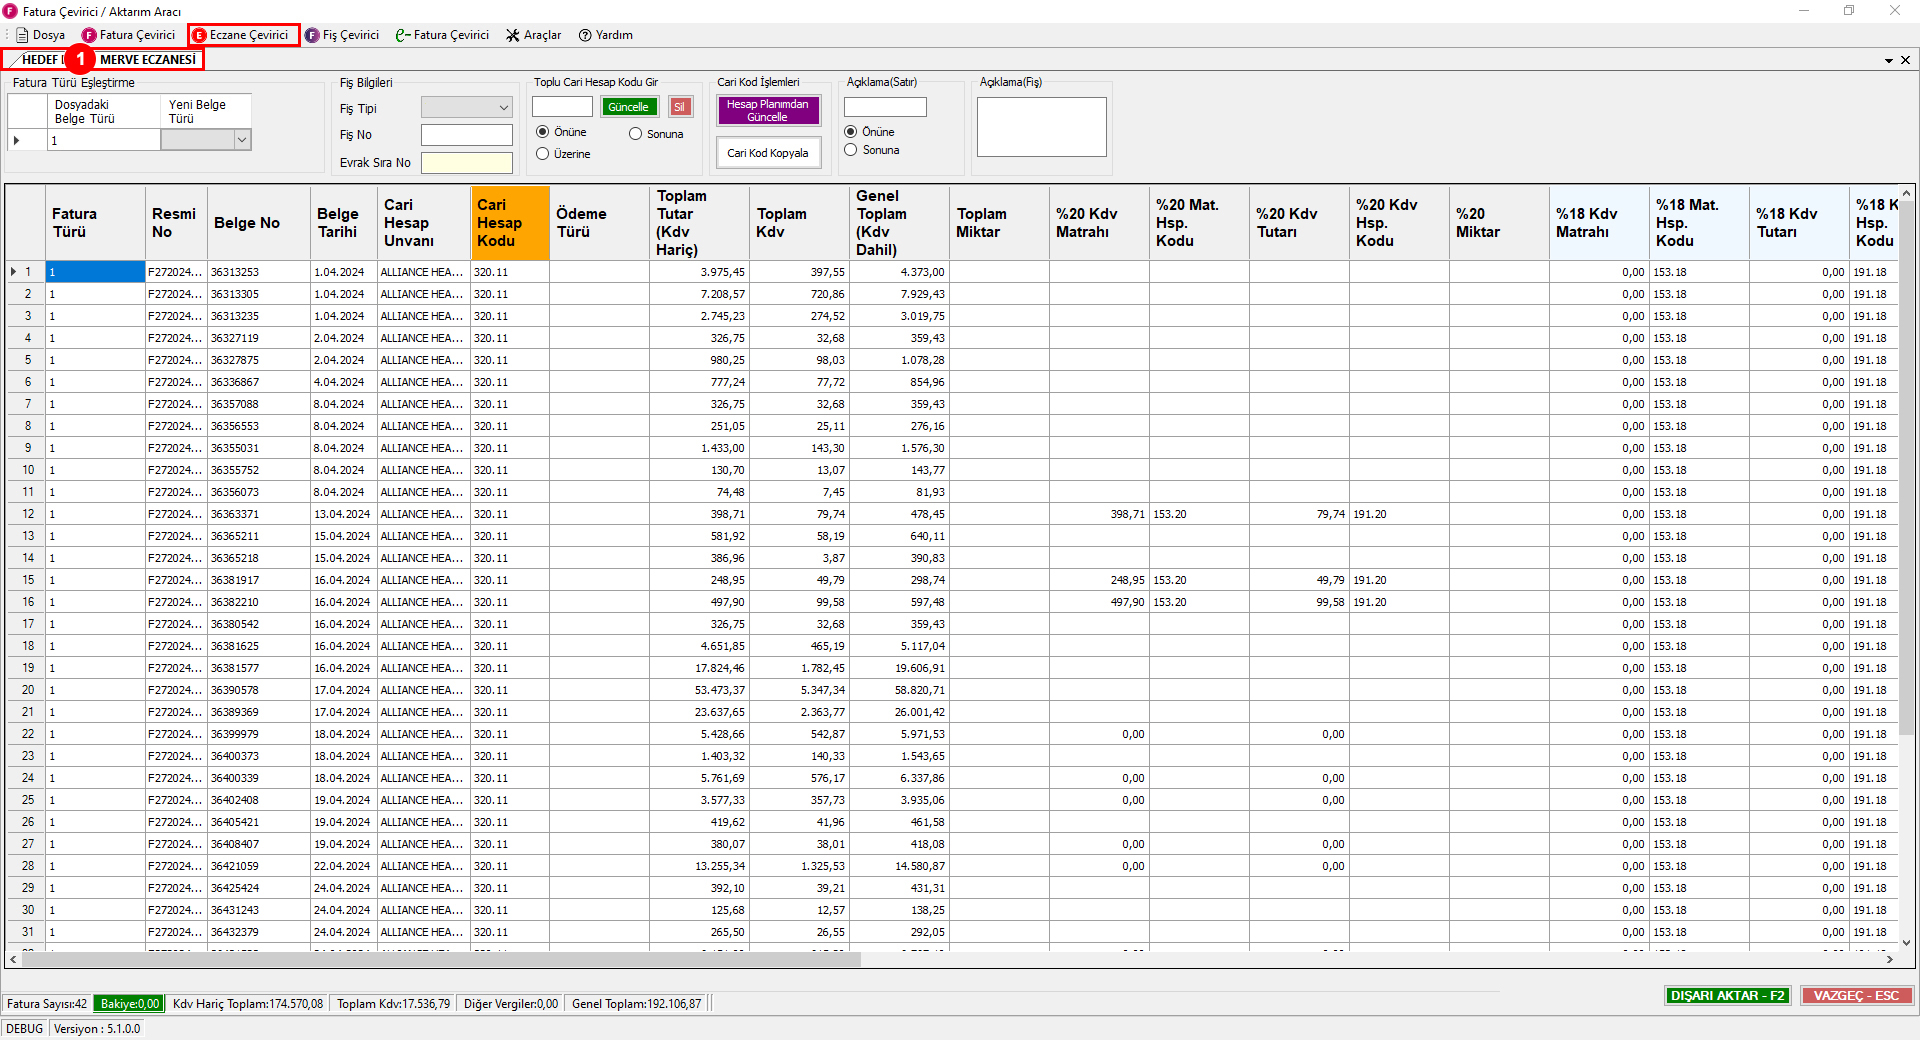Click the red Sil button
The height and width of the screenshot is (1040, 1920).
(680, 107)
